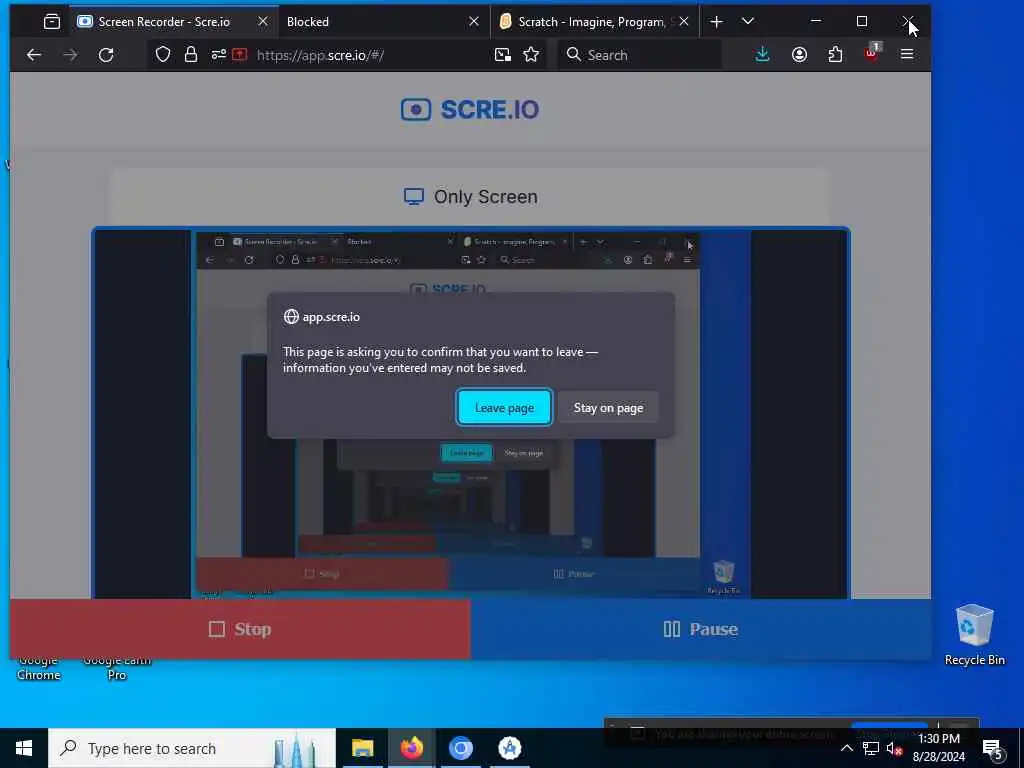Screen dimensions: 1024x768
Task: Close the Screen Recorder - Scre.io tab
Action: click(263, 22)
